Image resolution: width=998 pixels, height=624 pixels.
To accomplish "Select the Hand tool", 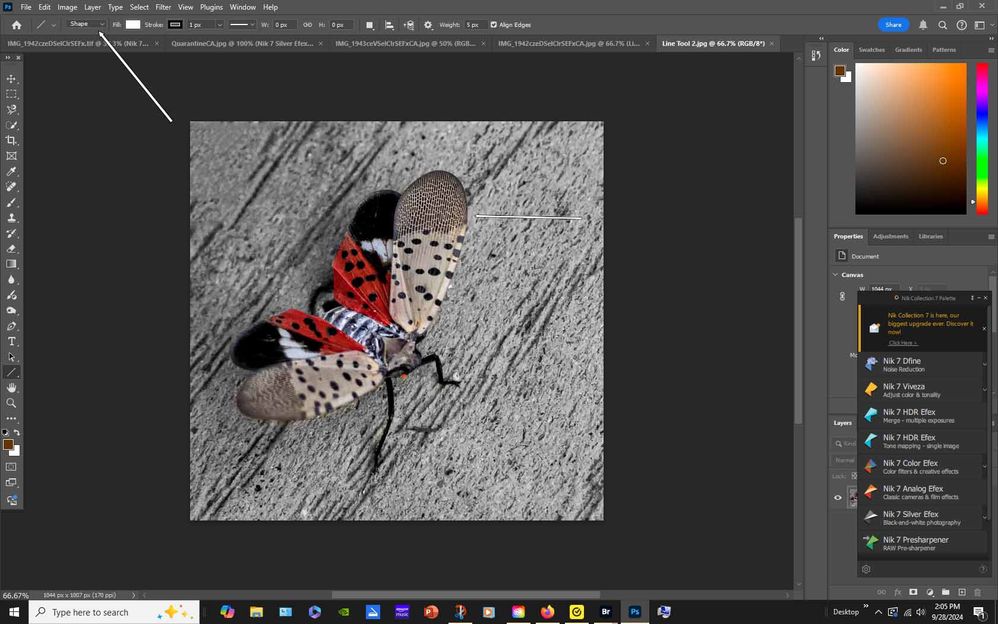I will 12,388.
